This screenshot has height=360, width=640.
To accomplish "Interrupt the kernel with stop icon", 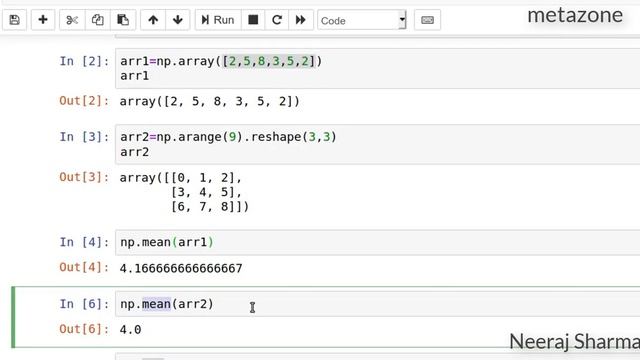I will 253,20.
